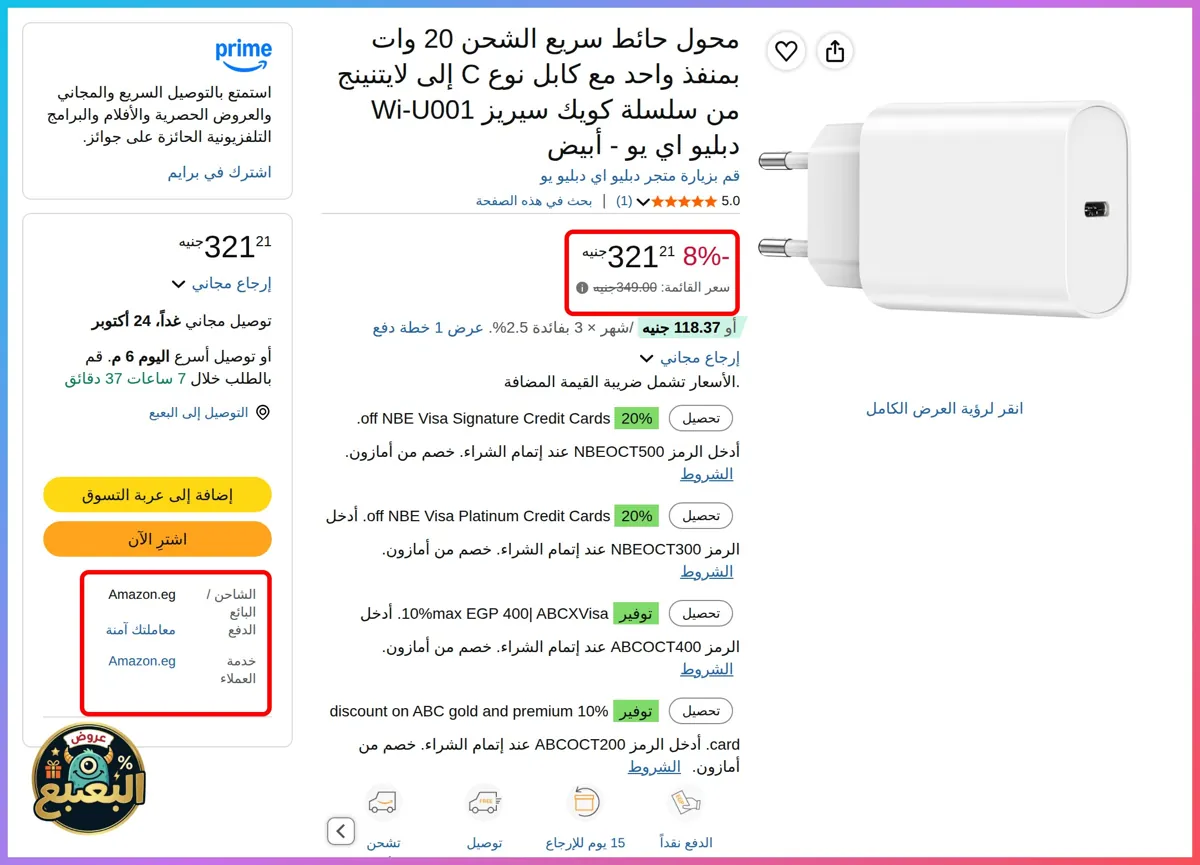
Task: Click the delivery location pin icon
Action: pyautogui.click(x=263, y=412)
